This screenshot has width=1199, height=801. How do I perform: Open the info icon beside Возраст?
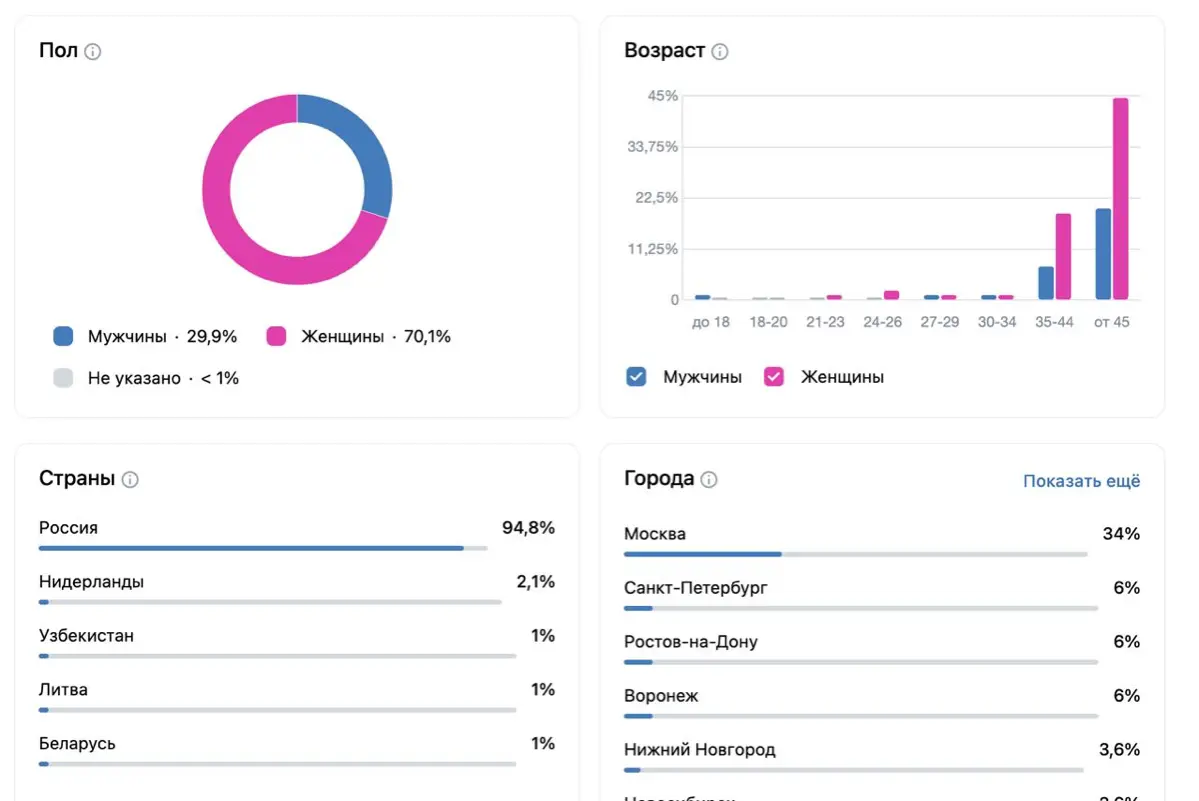pyautogui.click(x=720, y=51)
